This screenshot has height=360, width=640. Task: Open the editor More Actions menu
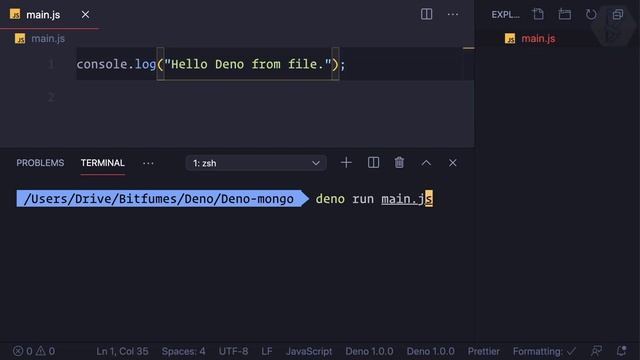453,14
